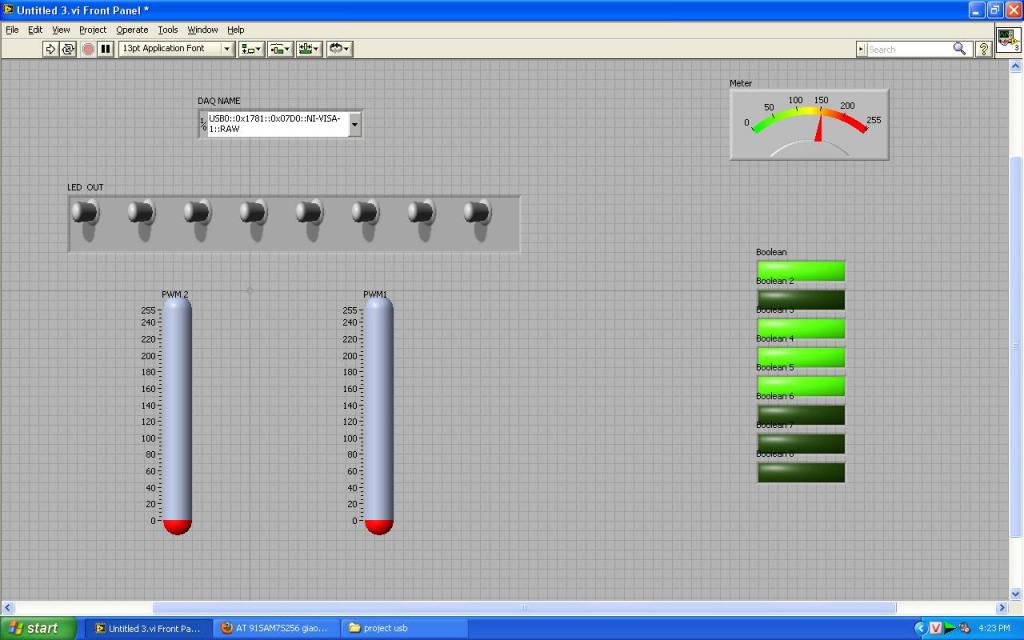
Task: Open the Resize Objects tool
Action: click(x=309, y=49)
